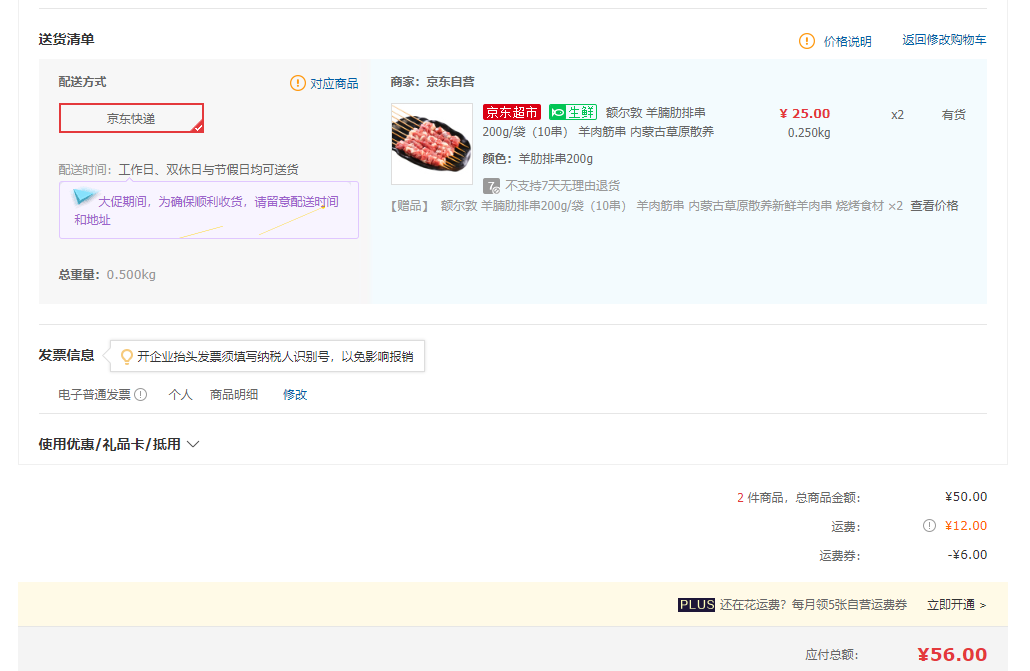Go back via 返回修改购物车 link

tap(944, 40)
